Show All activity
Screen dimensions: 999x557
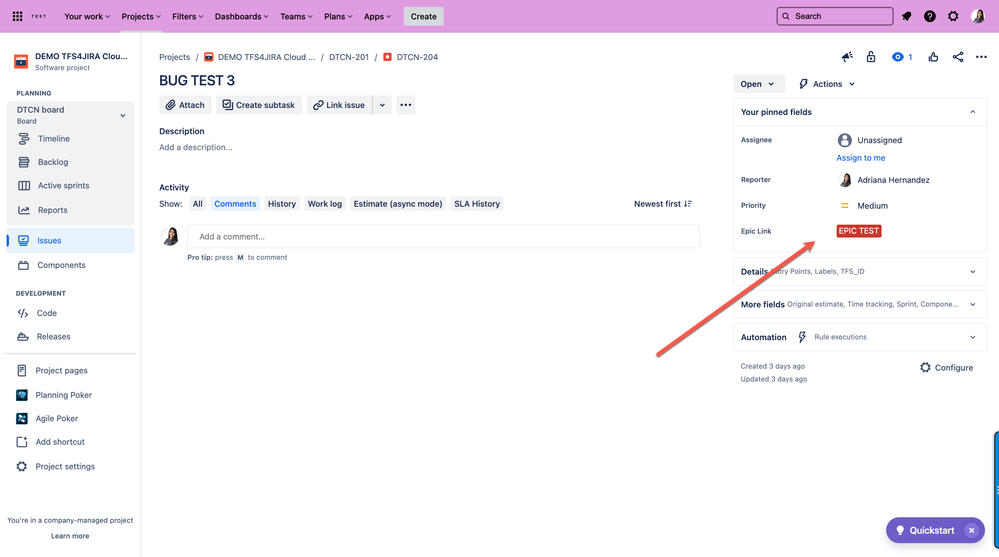(198, 204)
